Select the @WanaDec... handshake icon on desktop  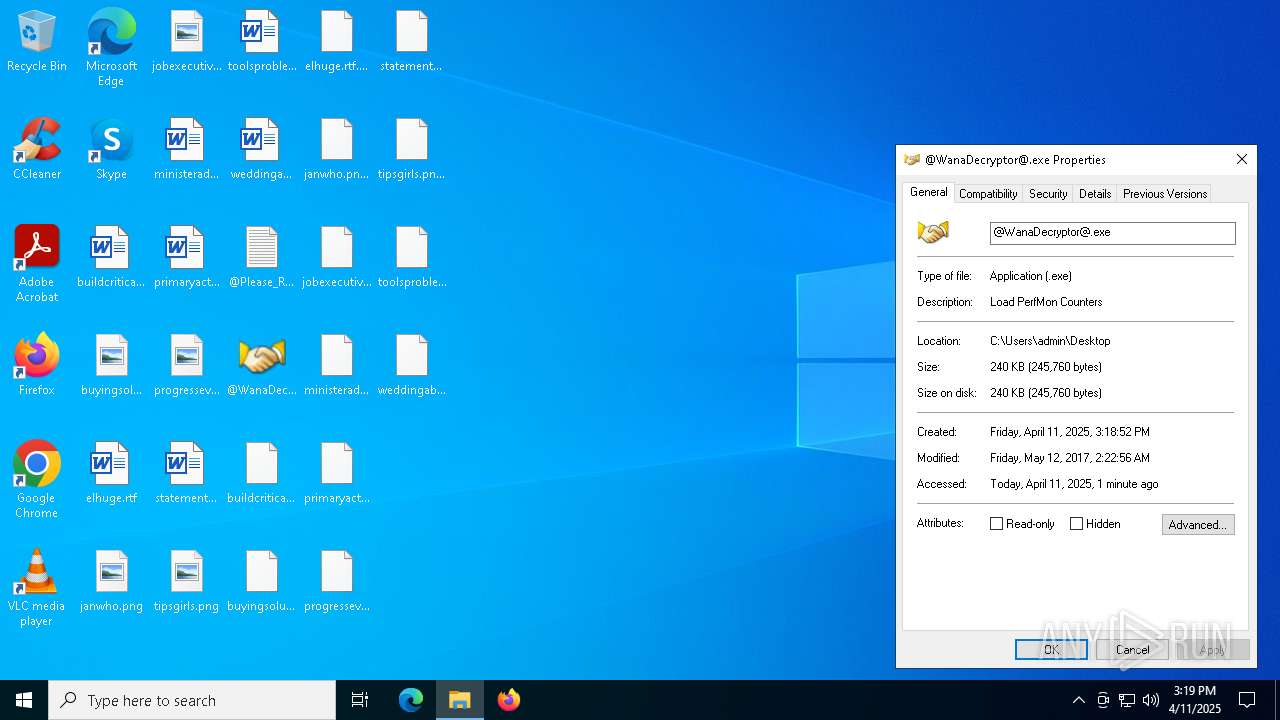[x=262, y=366]
